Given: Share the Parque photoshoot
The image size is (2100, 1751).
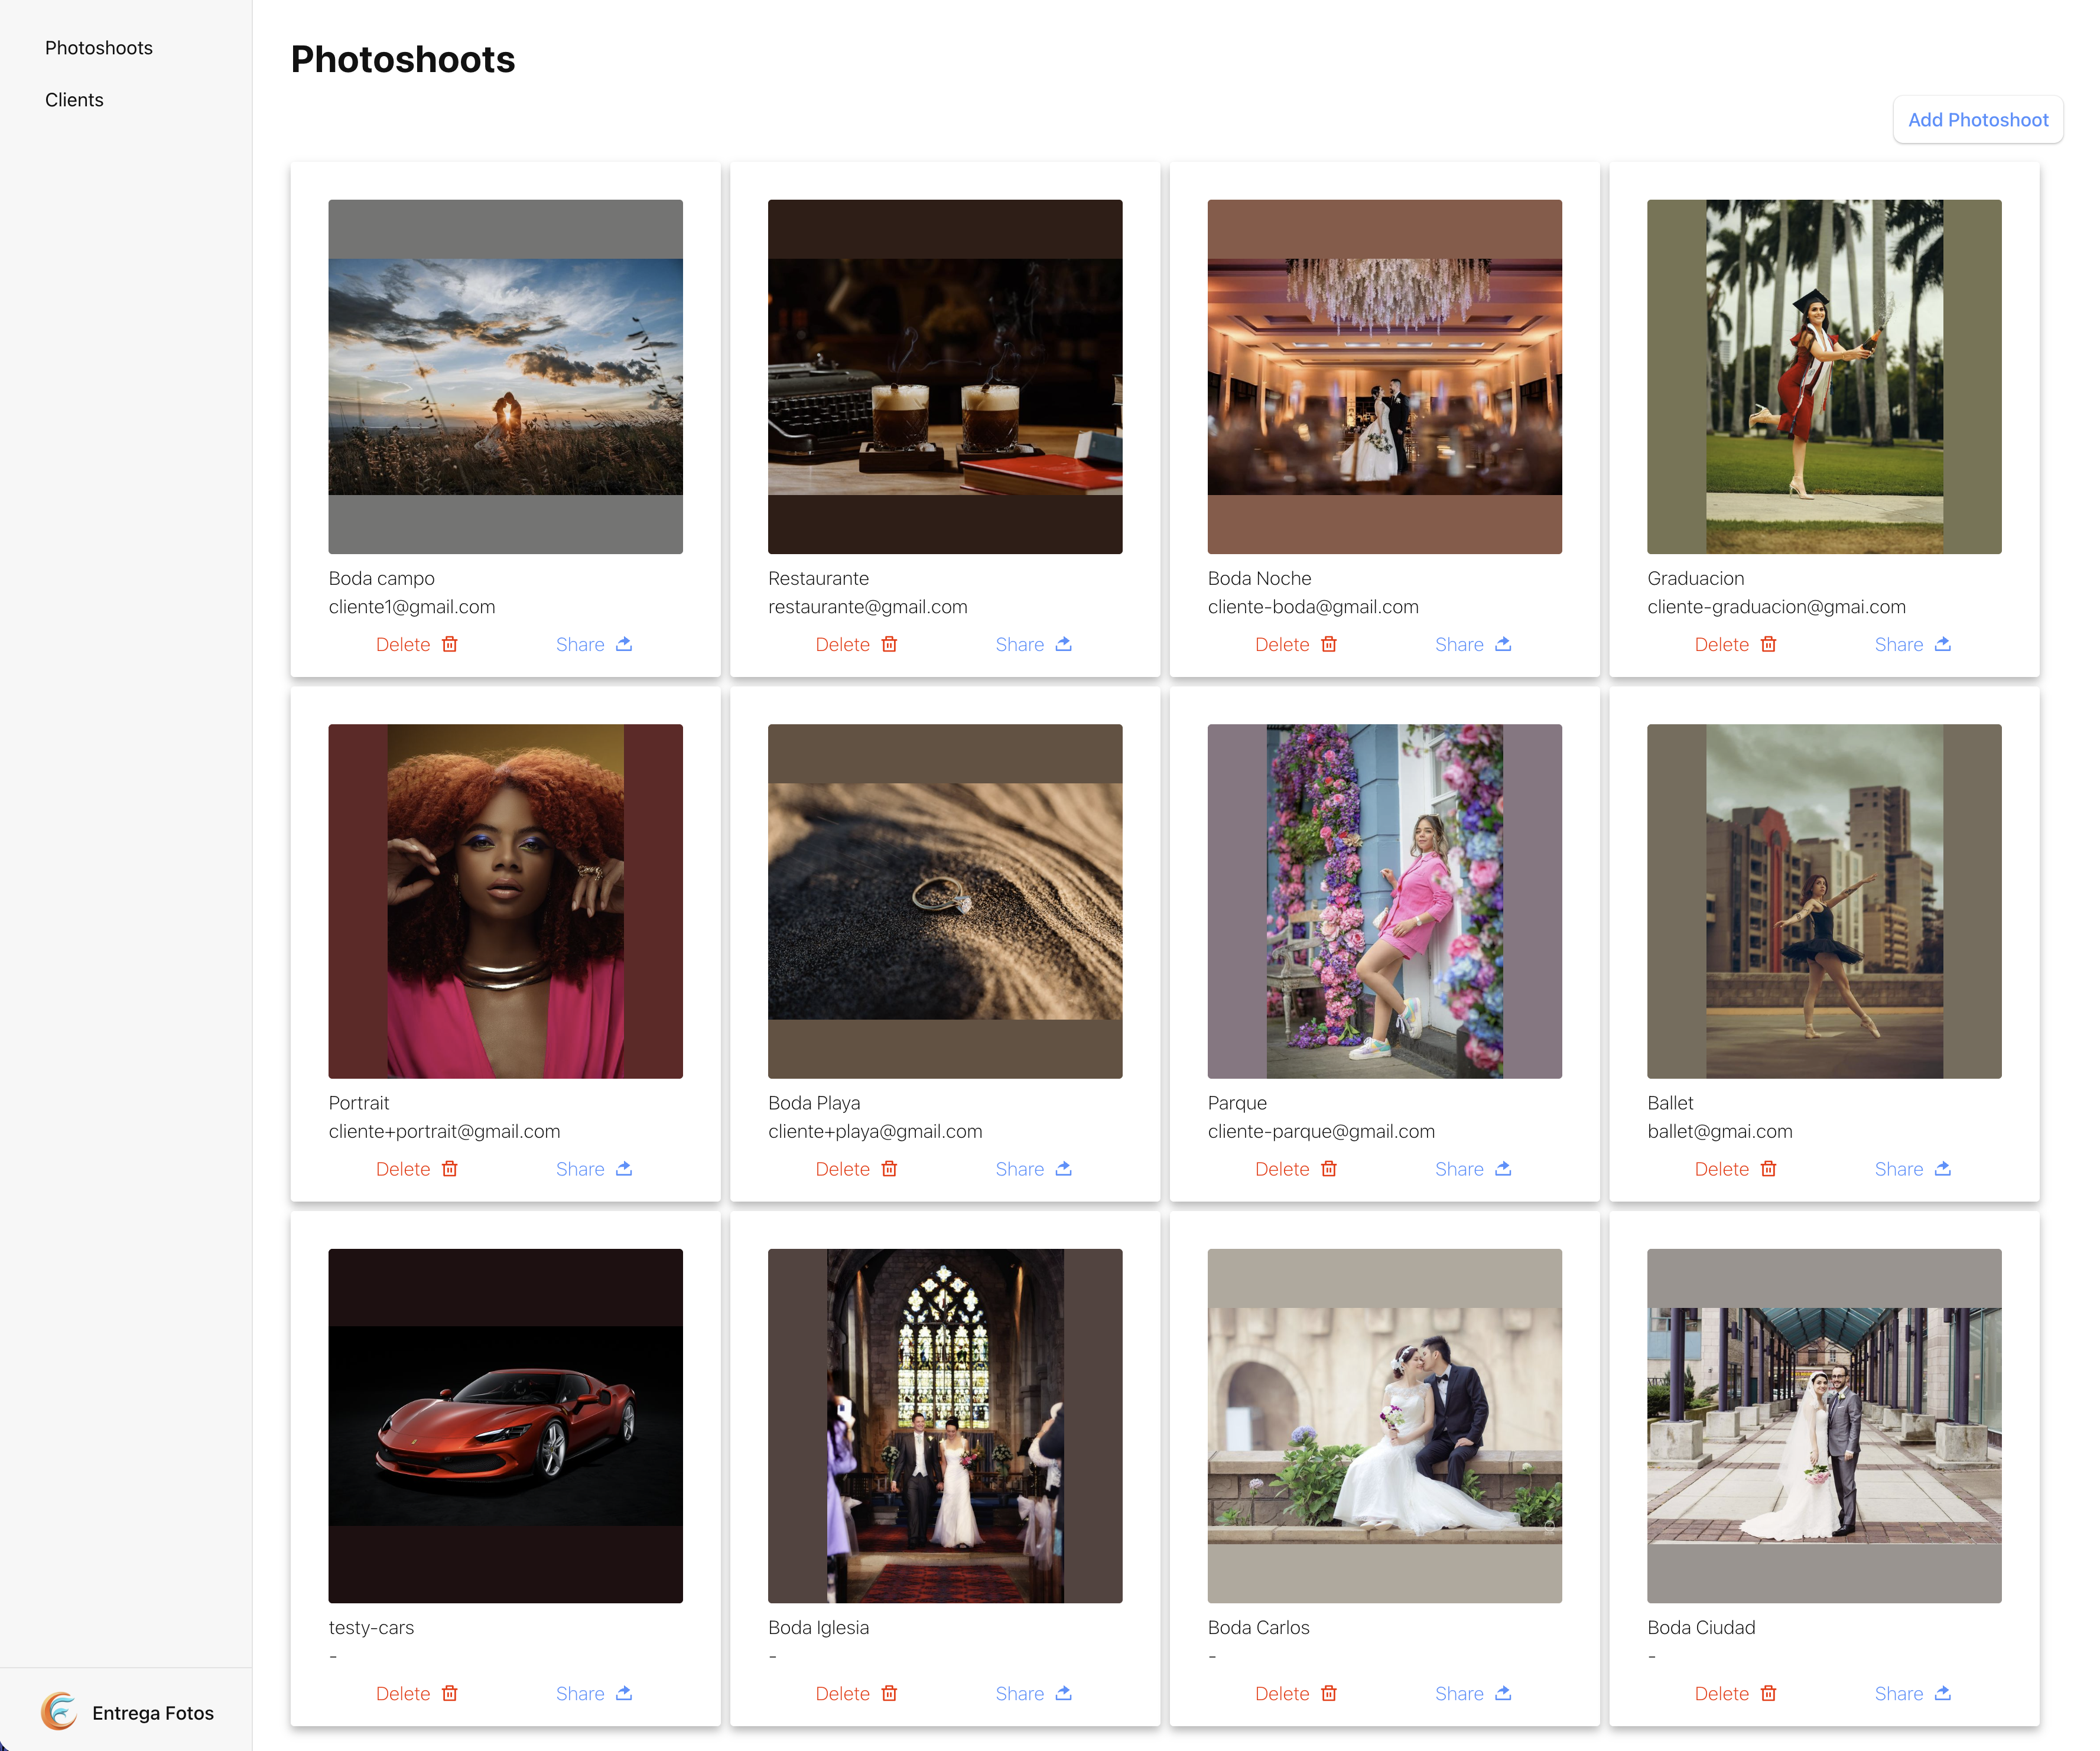Looking at the screenshot, I should 1472,1168.
